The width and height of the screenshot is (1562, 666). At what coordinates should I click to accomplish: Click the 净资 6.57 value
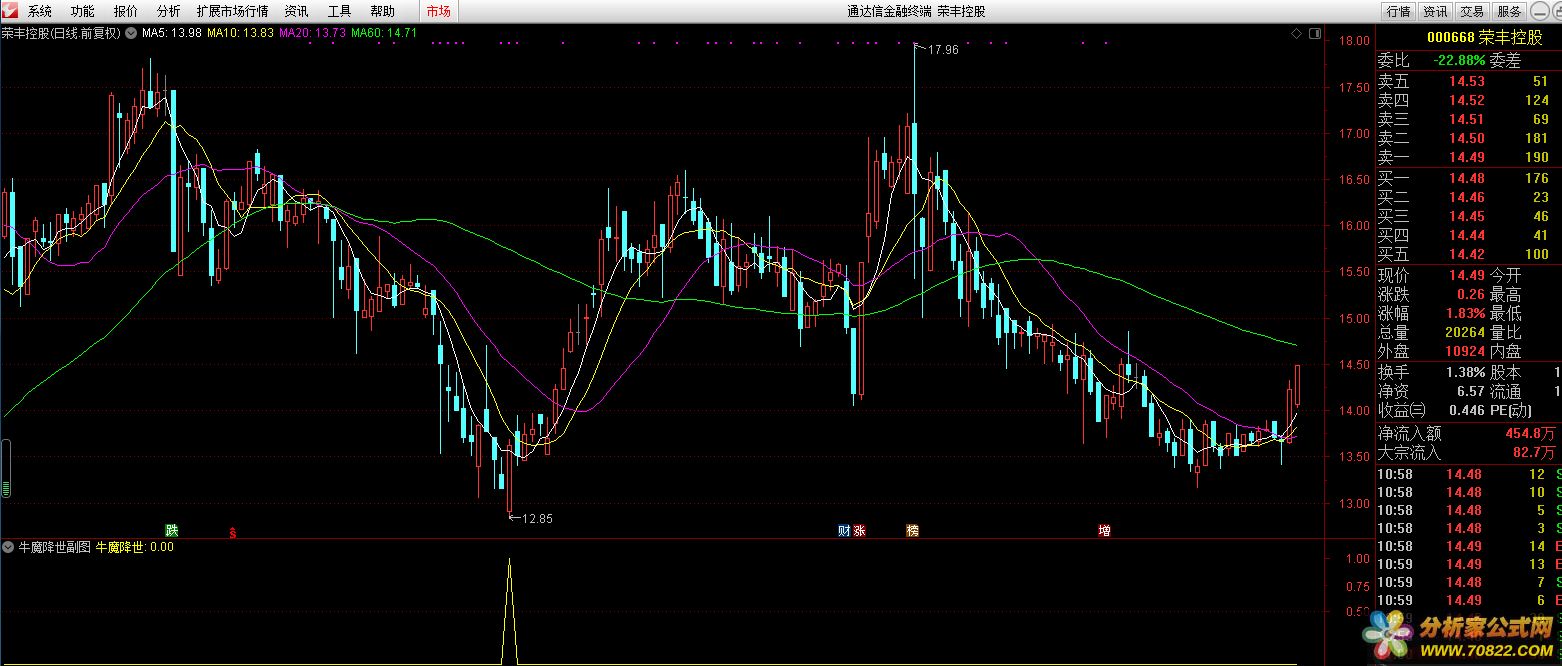pyautogui.click(x=1471, y=391)
